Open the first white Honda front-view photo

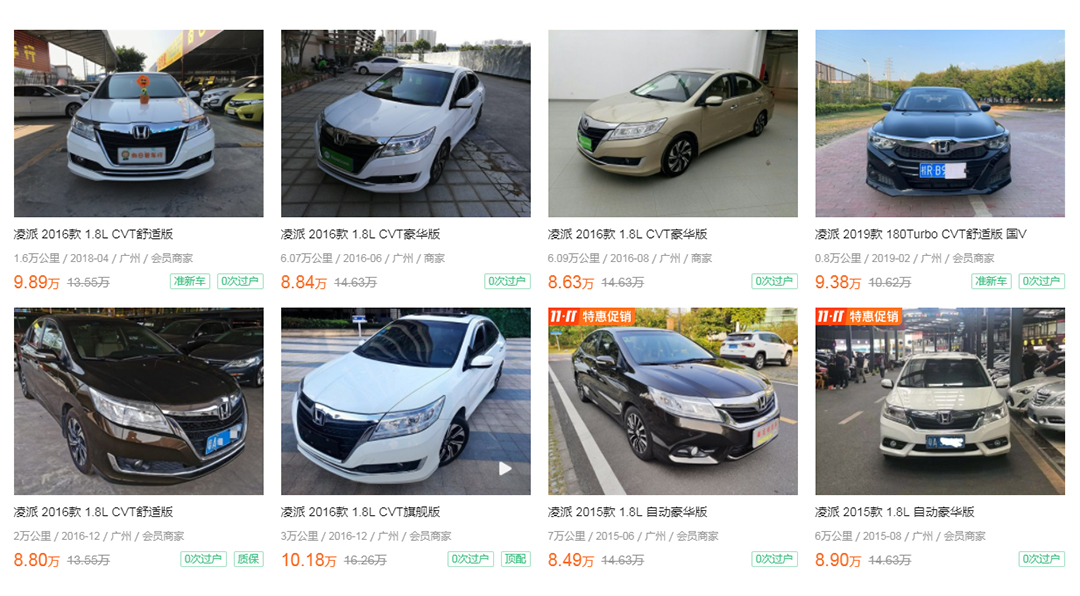point(138,123)
